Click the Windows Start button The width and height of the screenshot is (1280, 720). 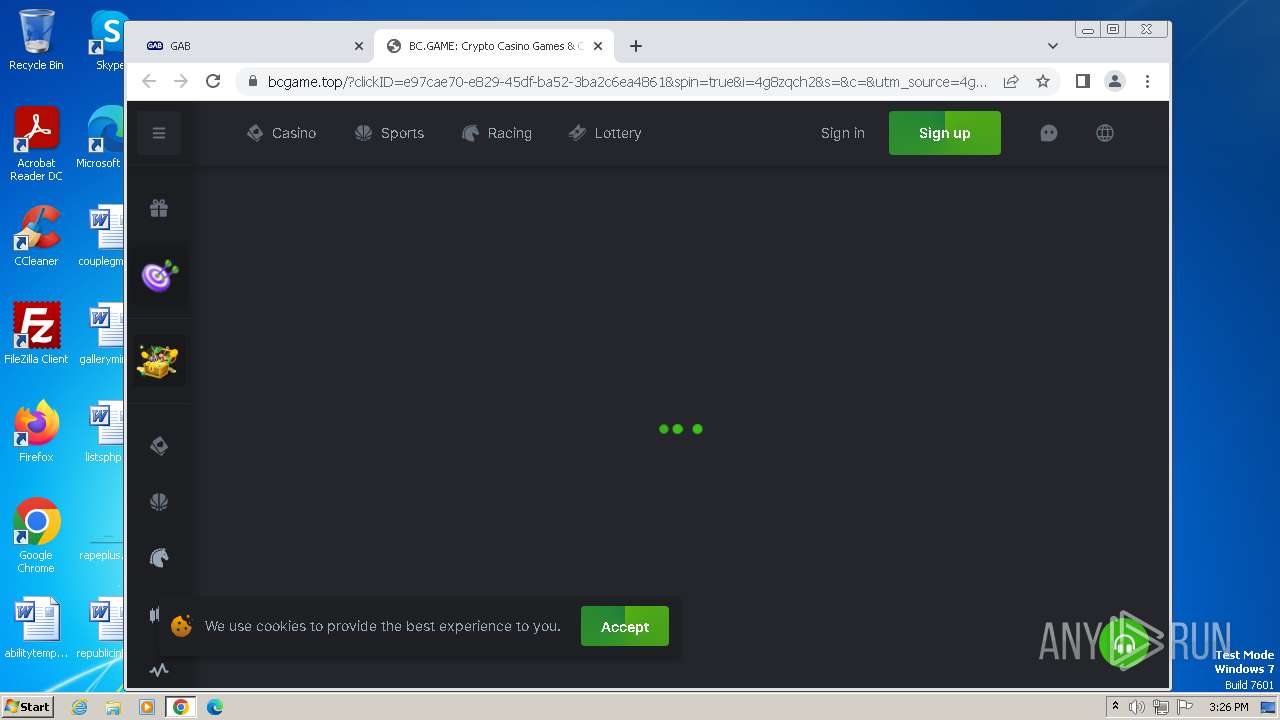tap(27, 707)
